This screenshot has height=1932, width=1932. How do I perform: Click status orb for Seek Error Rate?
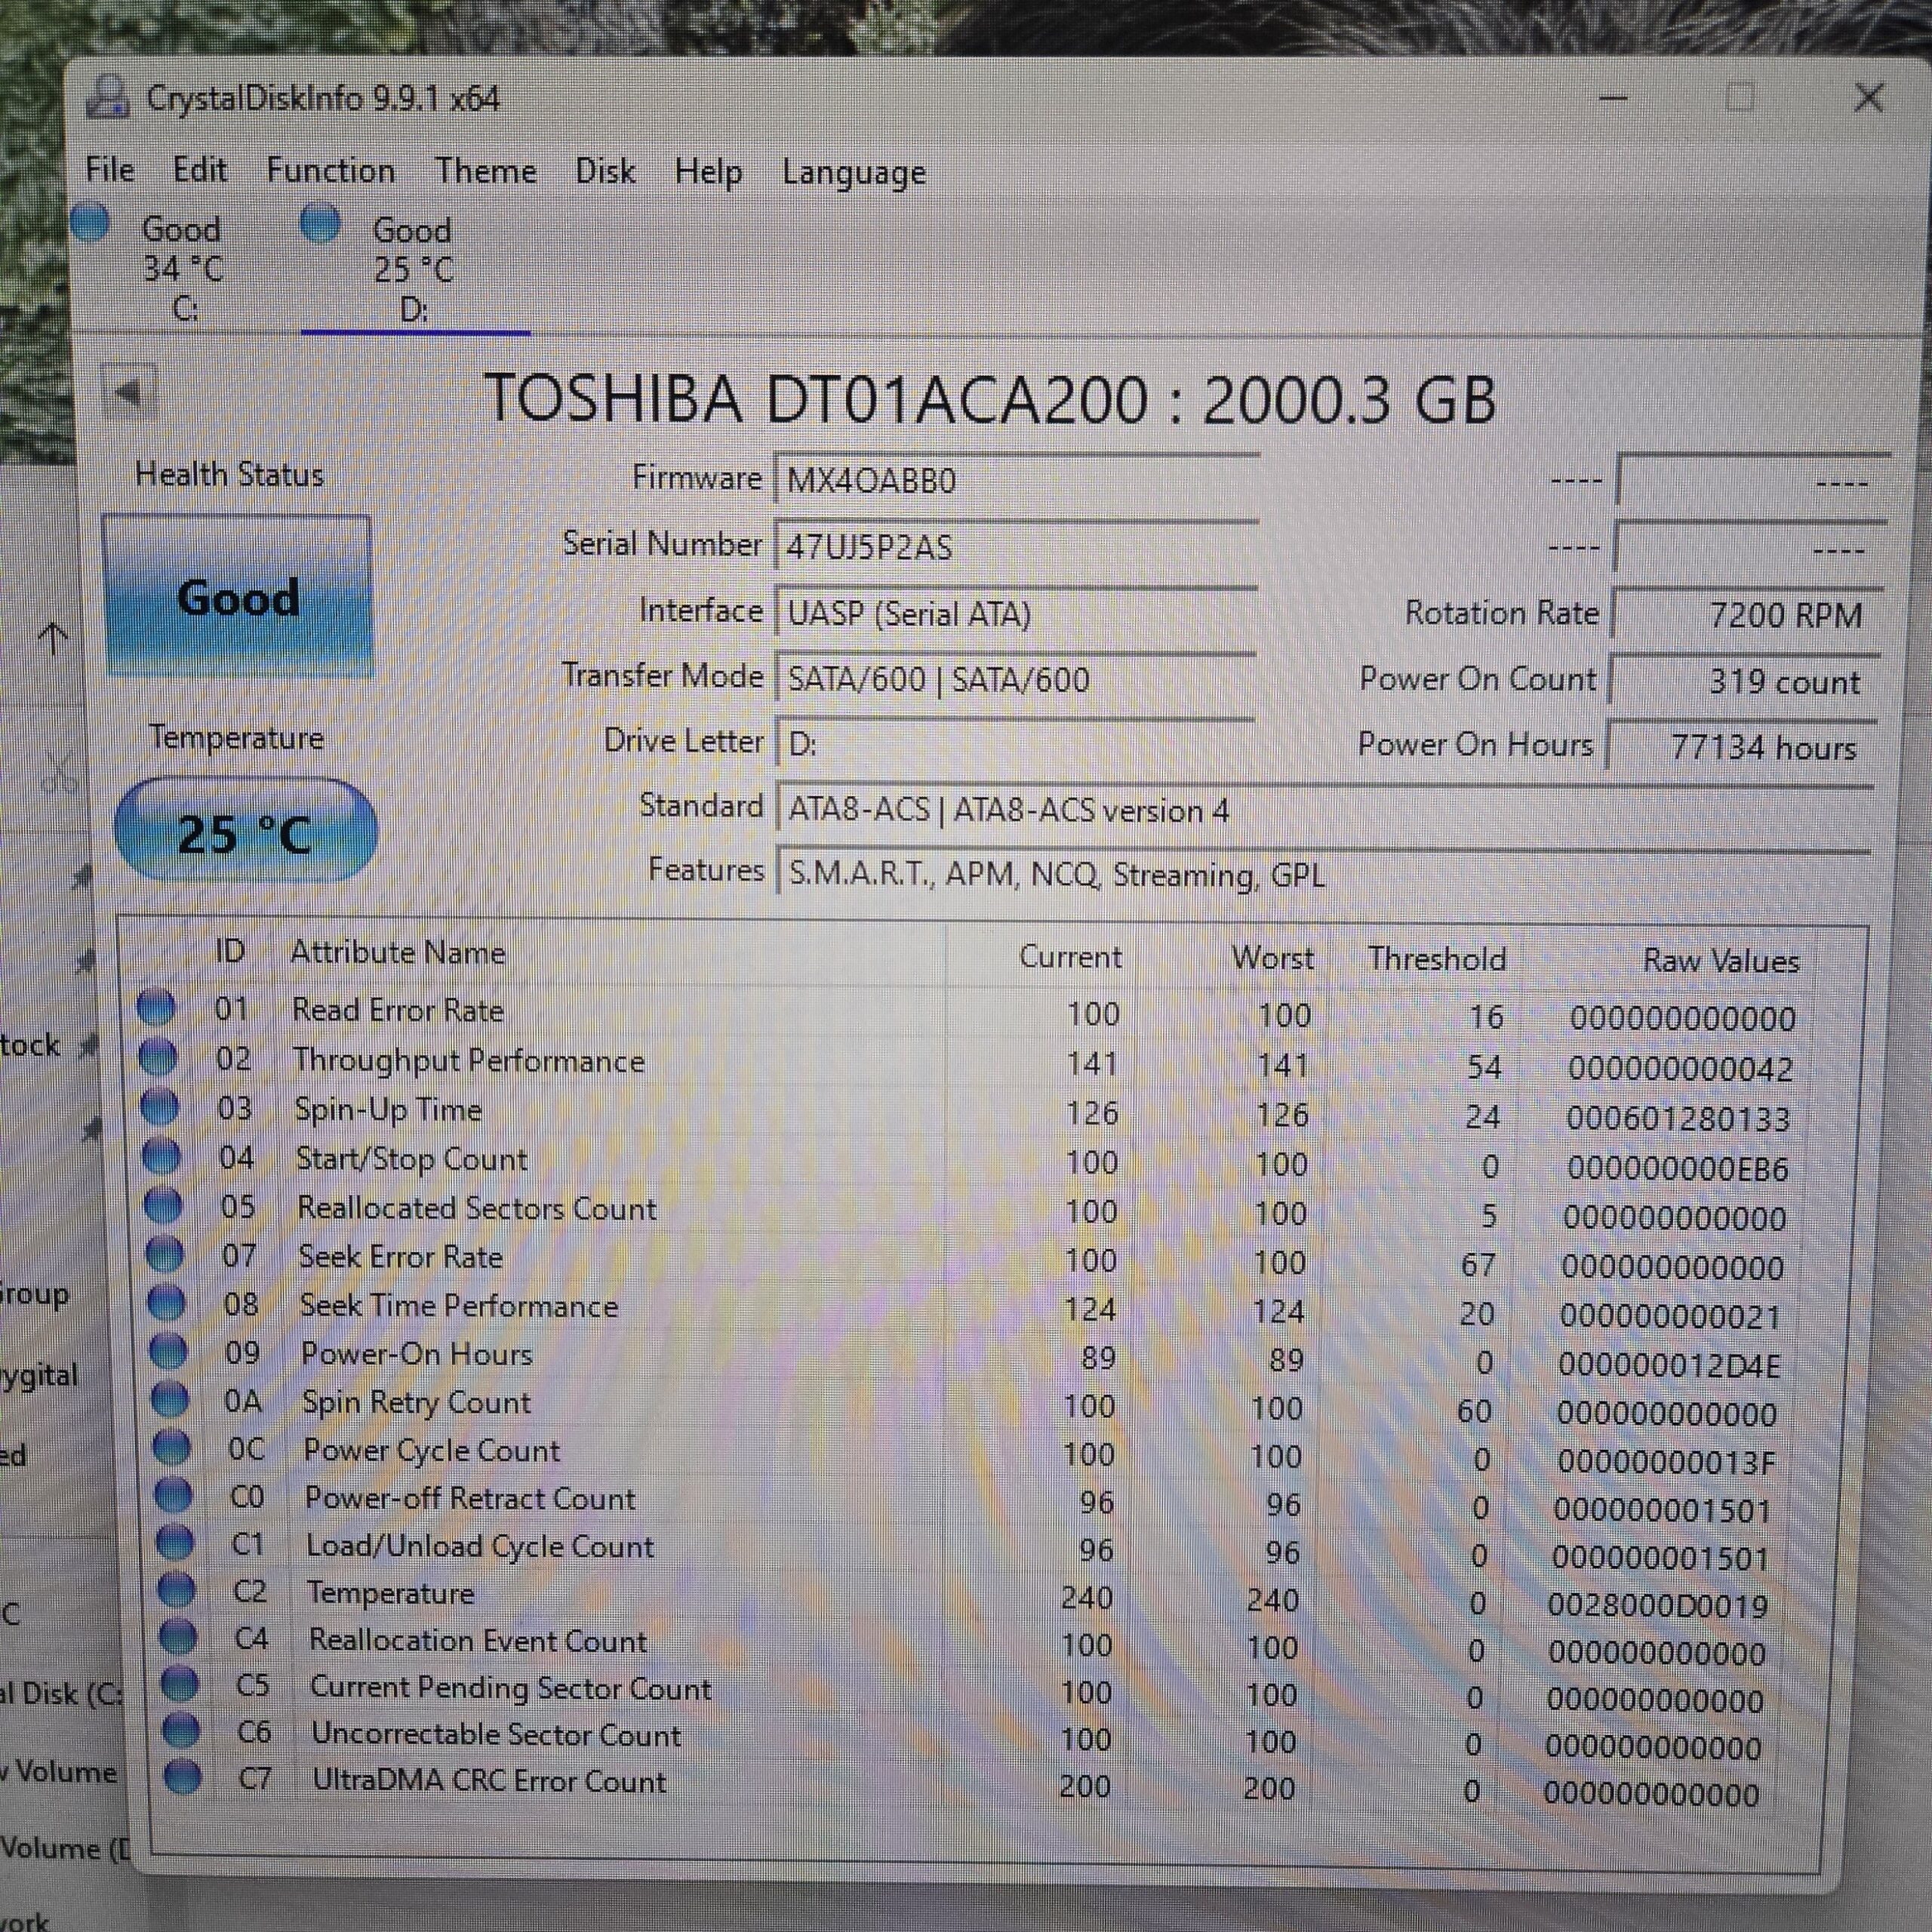point(165,1254)
